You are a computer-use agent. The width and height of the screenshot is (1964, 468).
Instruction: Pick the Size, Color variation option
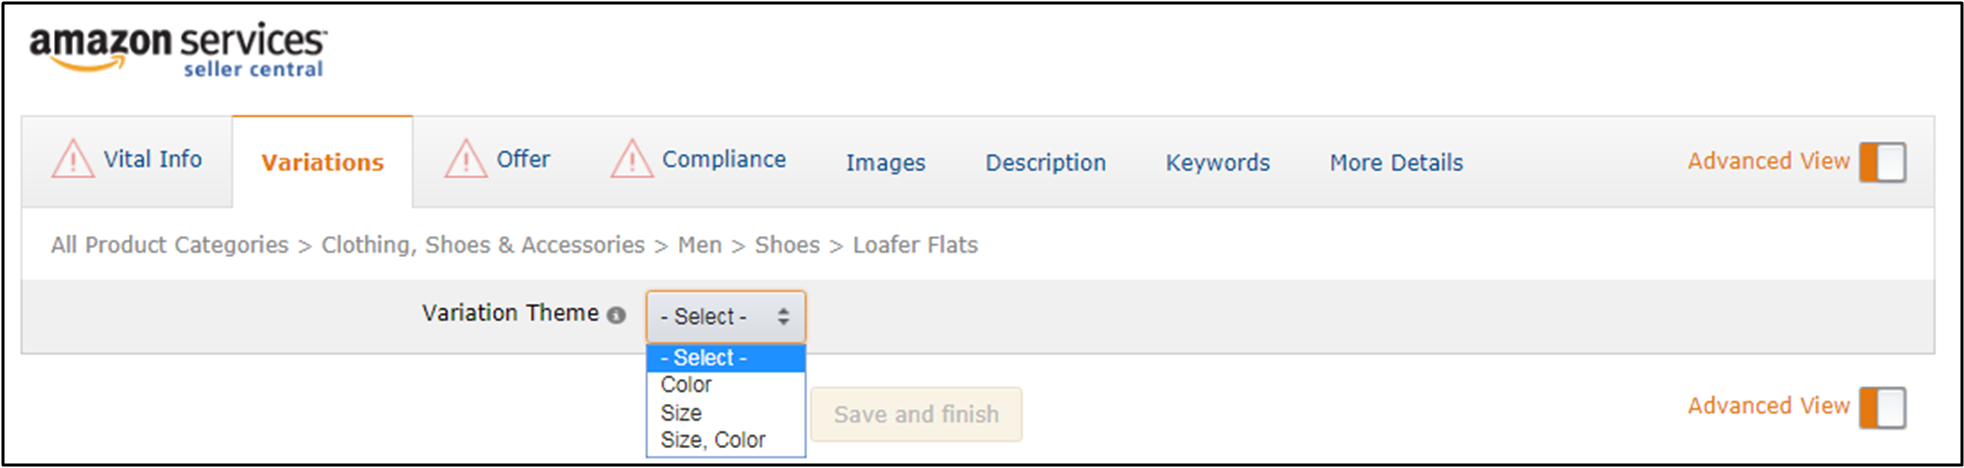(x=712, y=440)
